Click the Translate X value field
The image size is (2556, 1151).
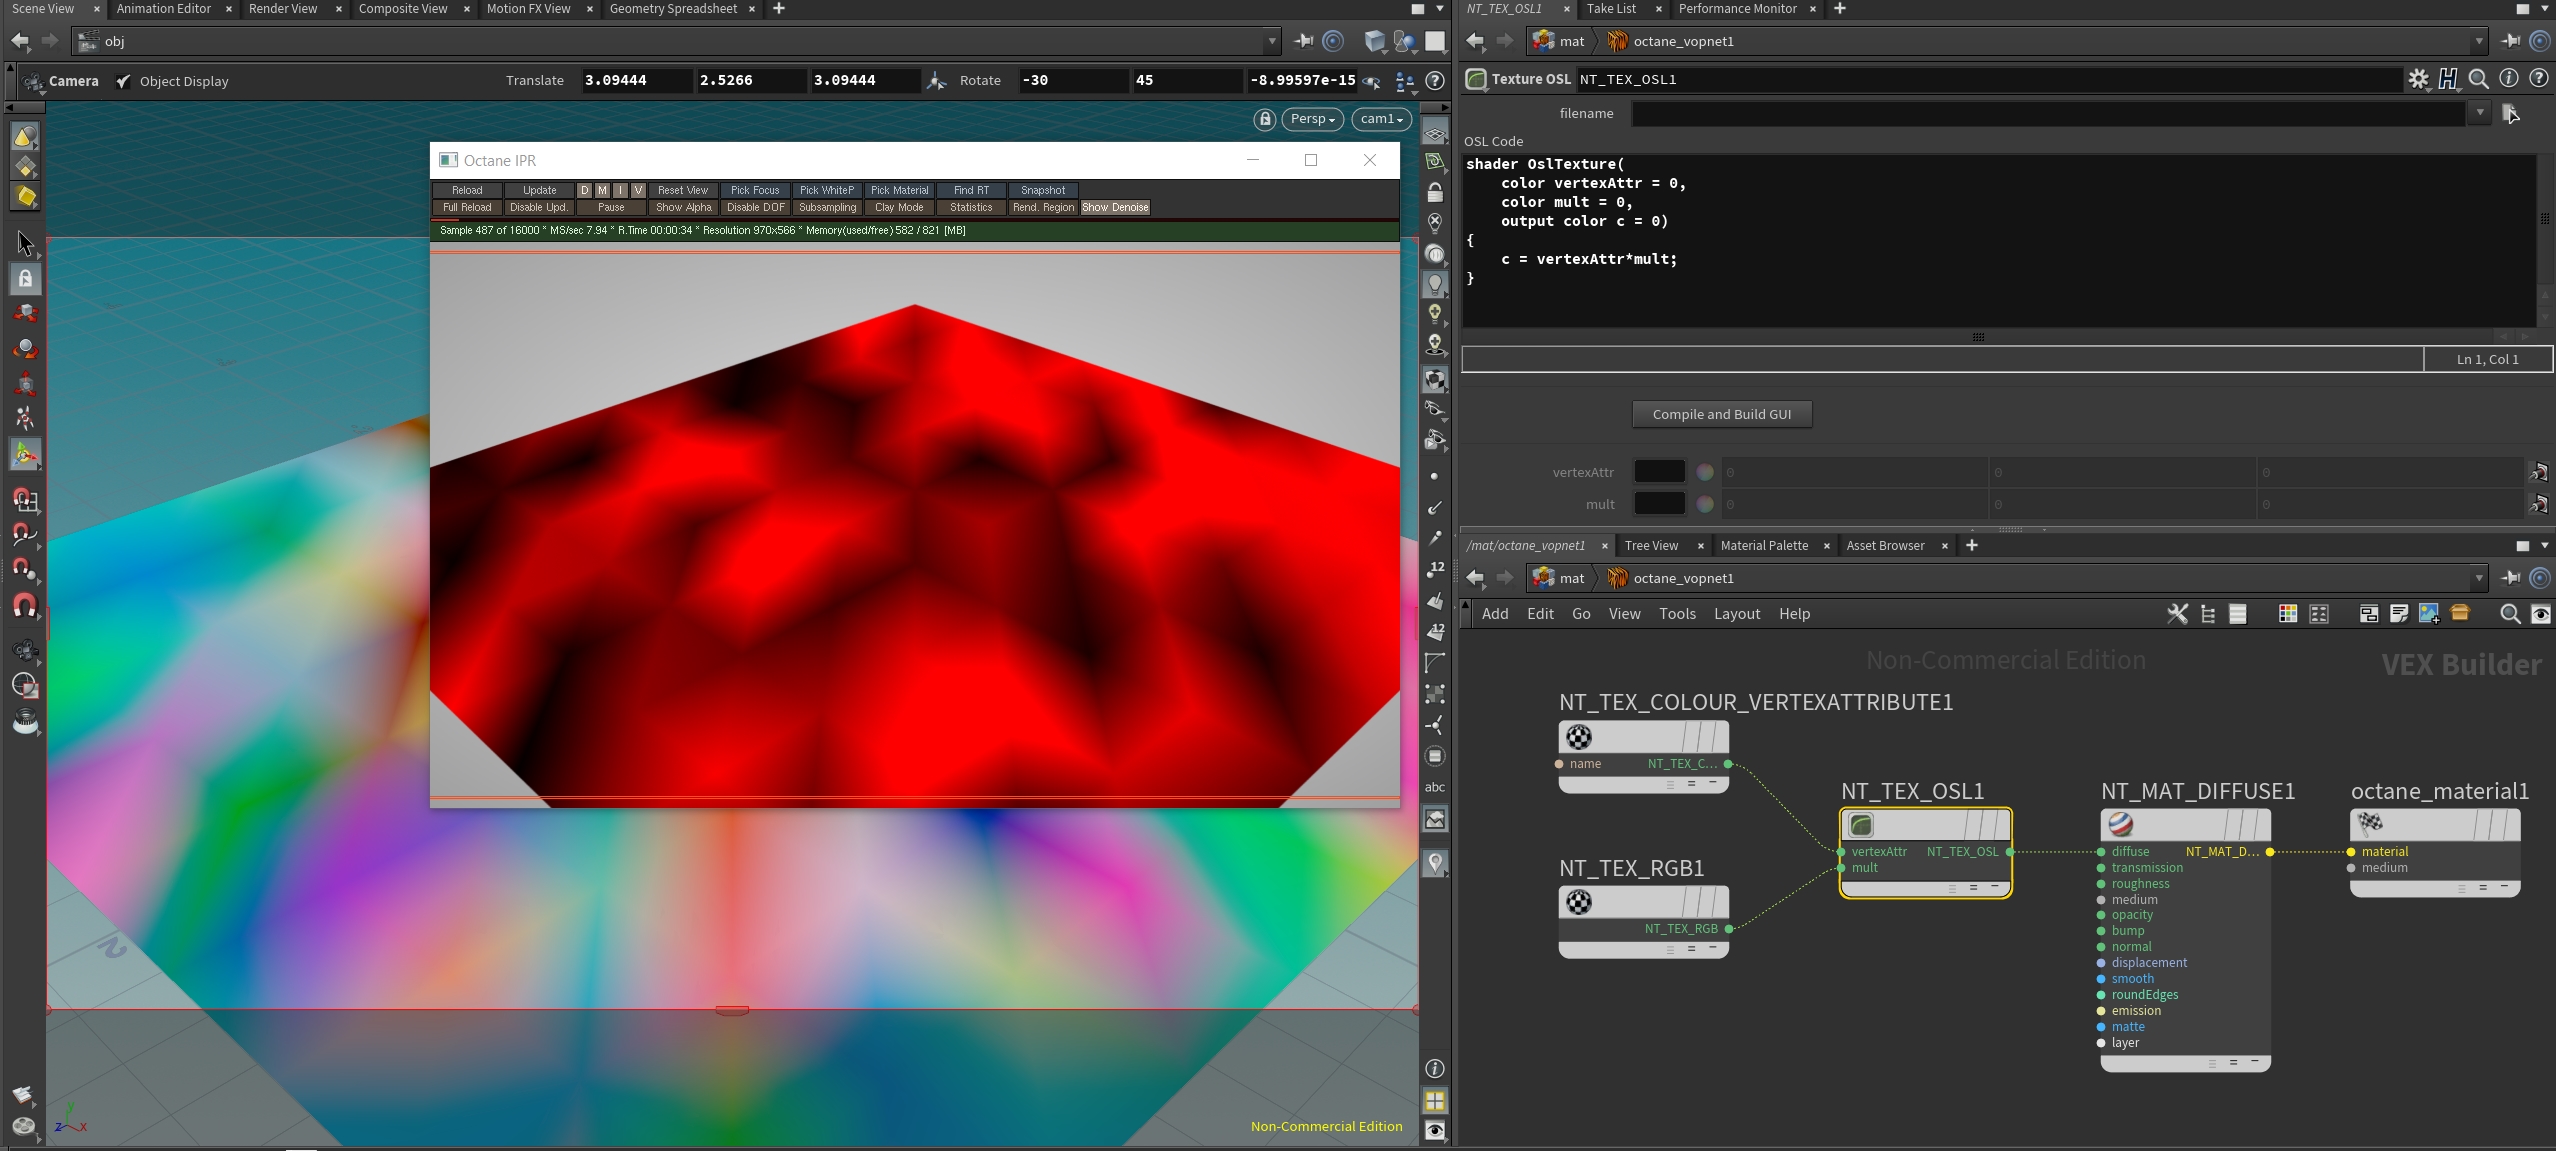pyautogui.click(x=635, y=80)
